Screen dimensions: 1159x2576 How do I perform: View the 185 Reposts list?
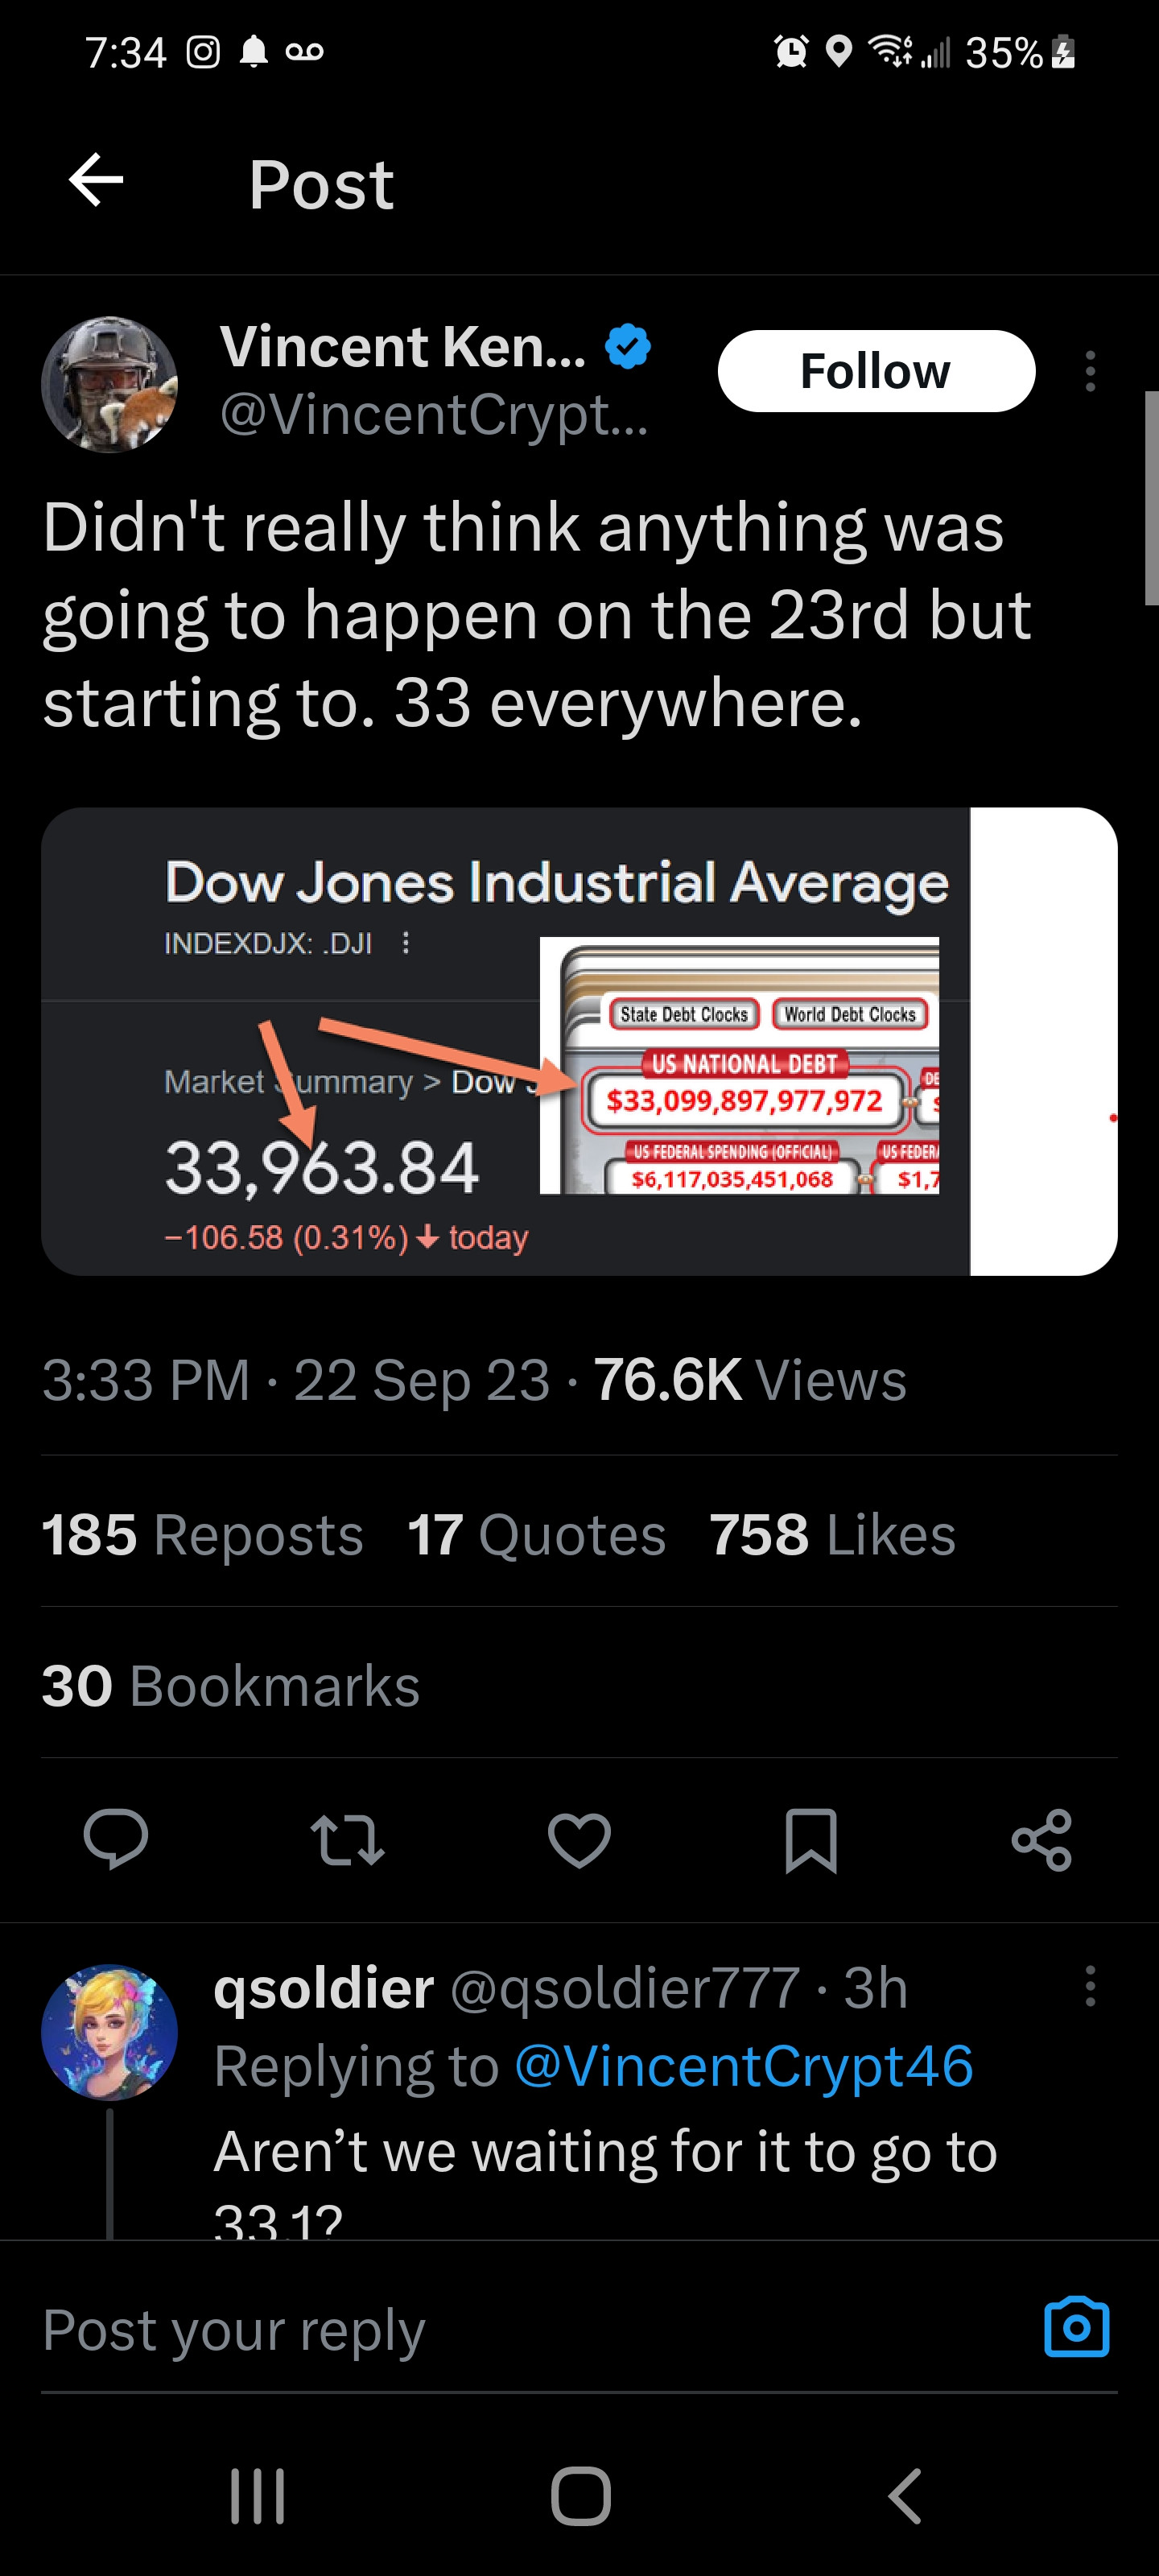202,1534
